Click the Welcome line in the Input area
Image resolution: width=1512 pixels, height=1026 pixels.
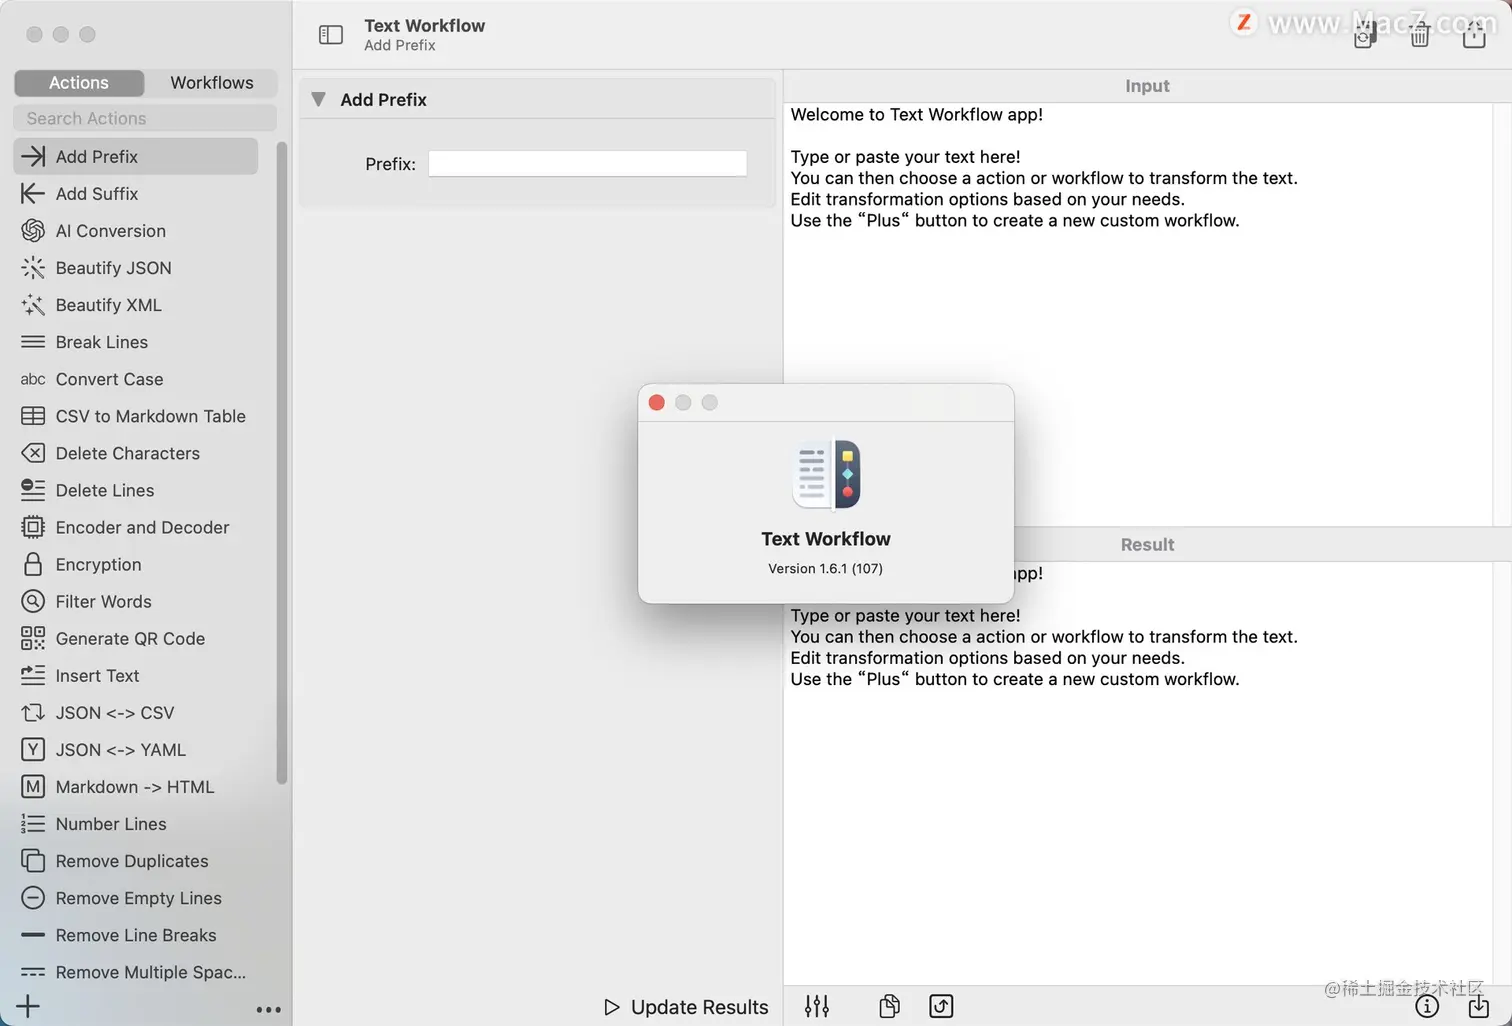coord(916,114)
